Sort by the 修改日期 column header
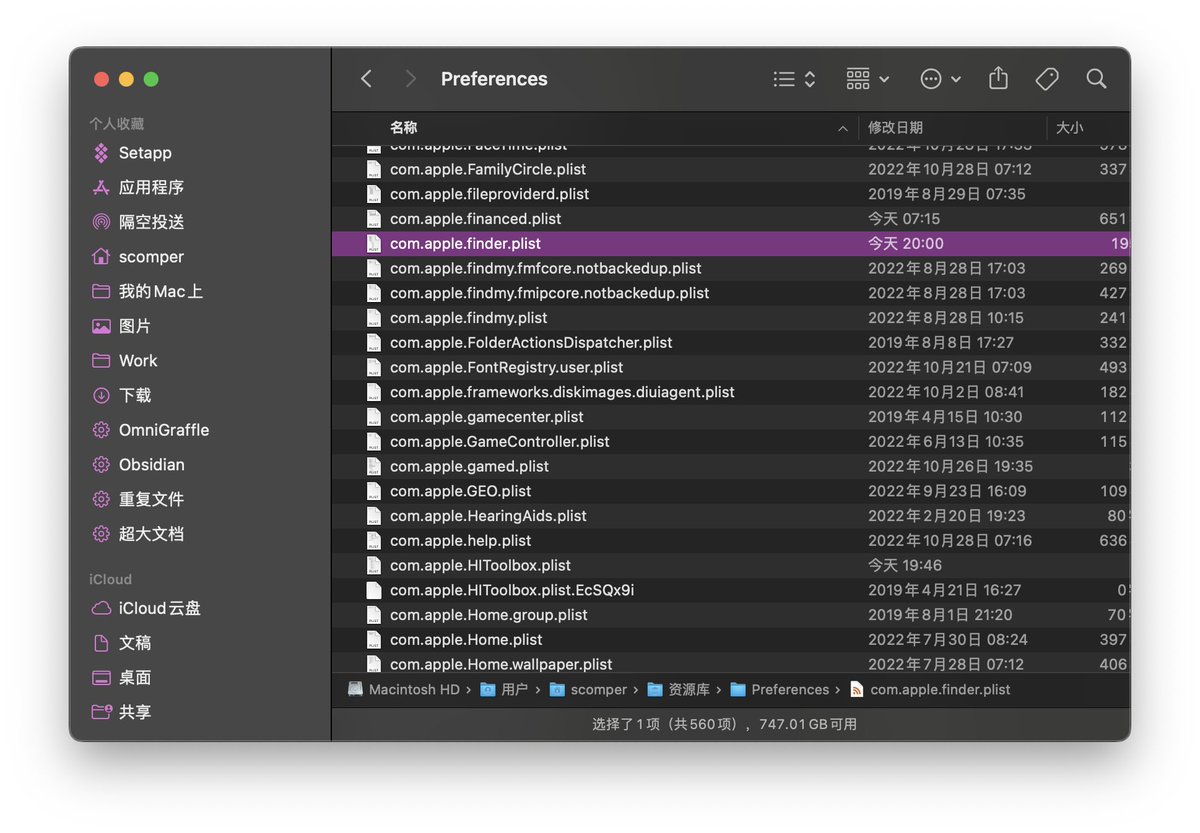This screenshot has width=1200, height=833. pos(895,128)
